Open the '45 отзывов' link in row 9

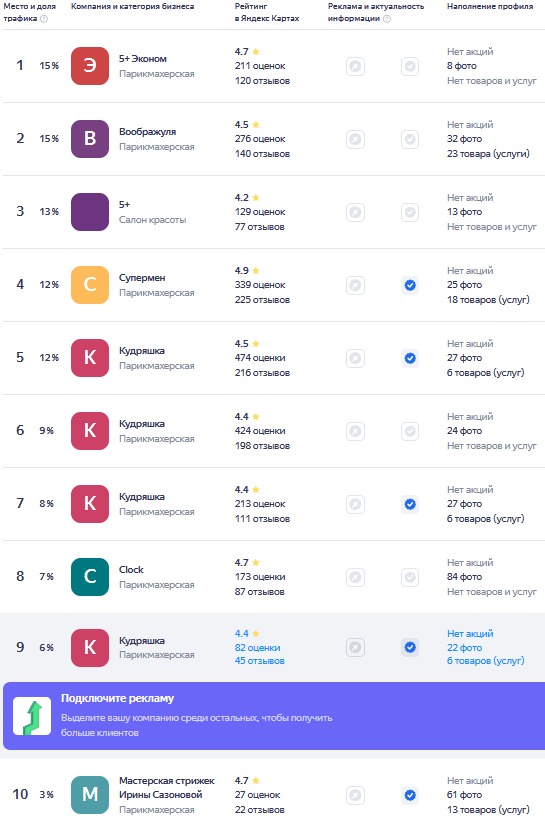259,661
